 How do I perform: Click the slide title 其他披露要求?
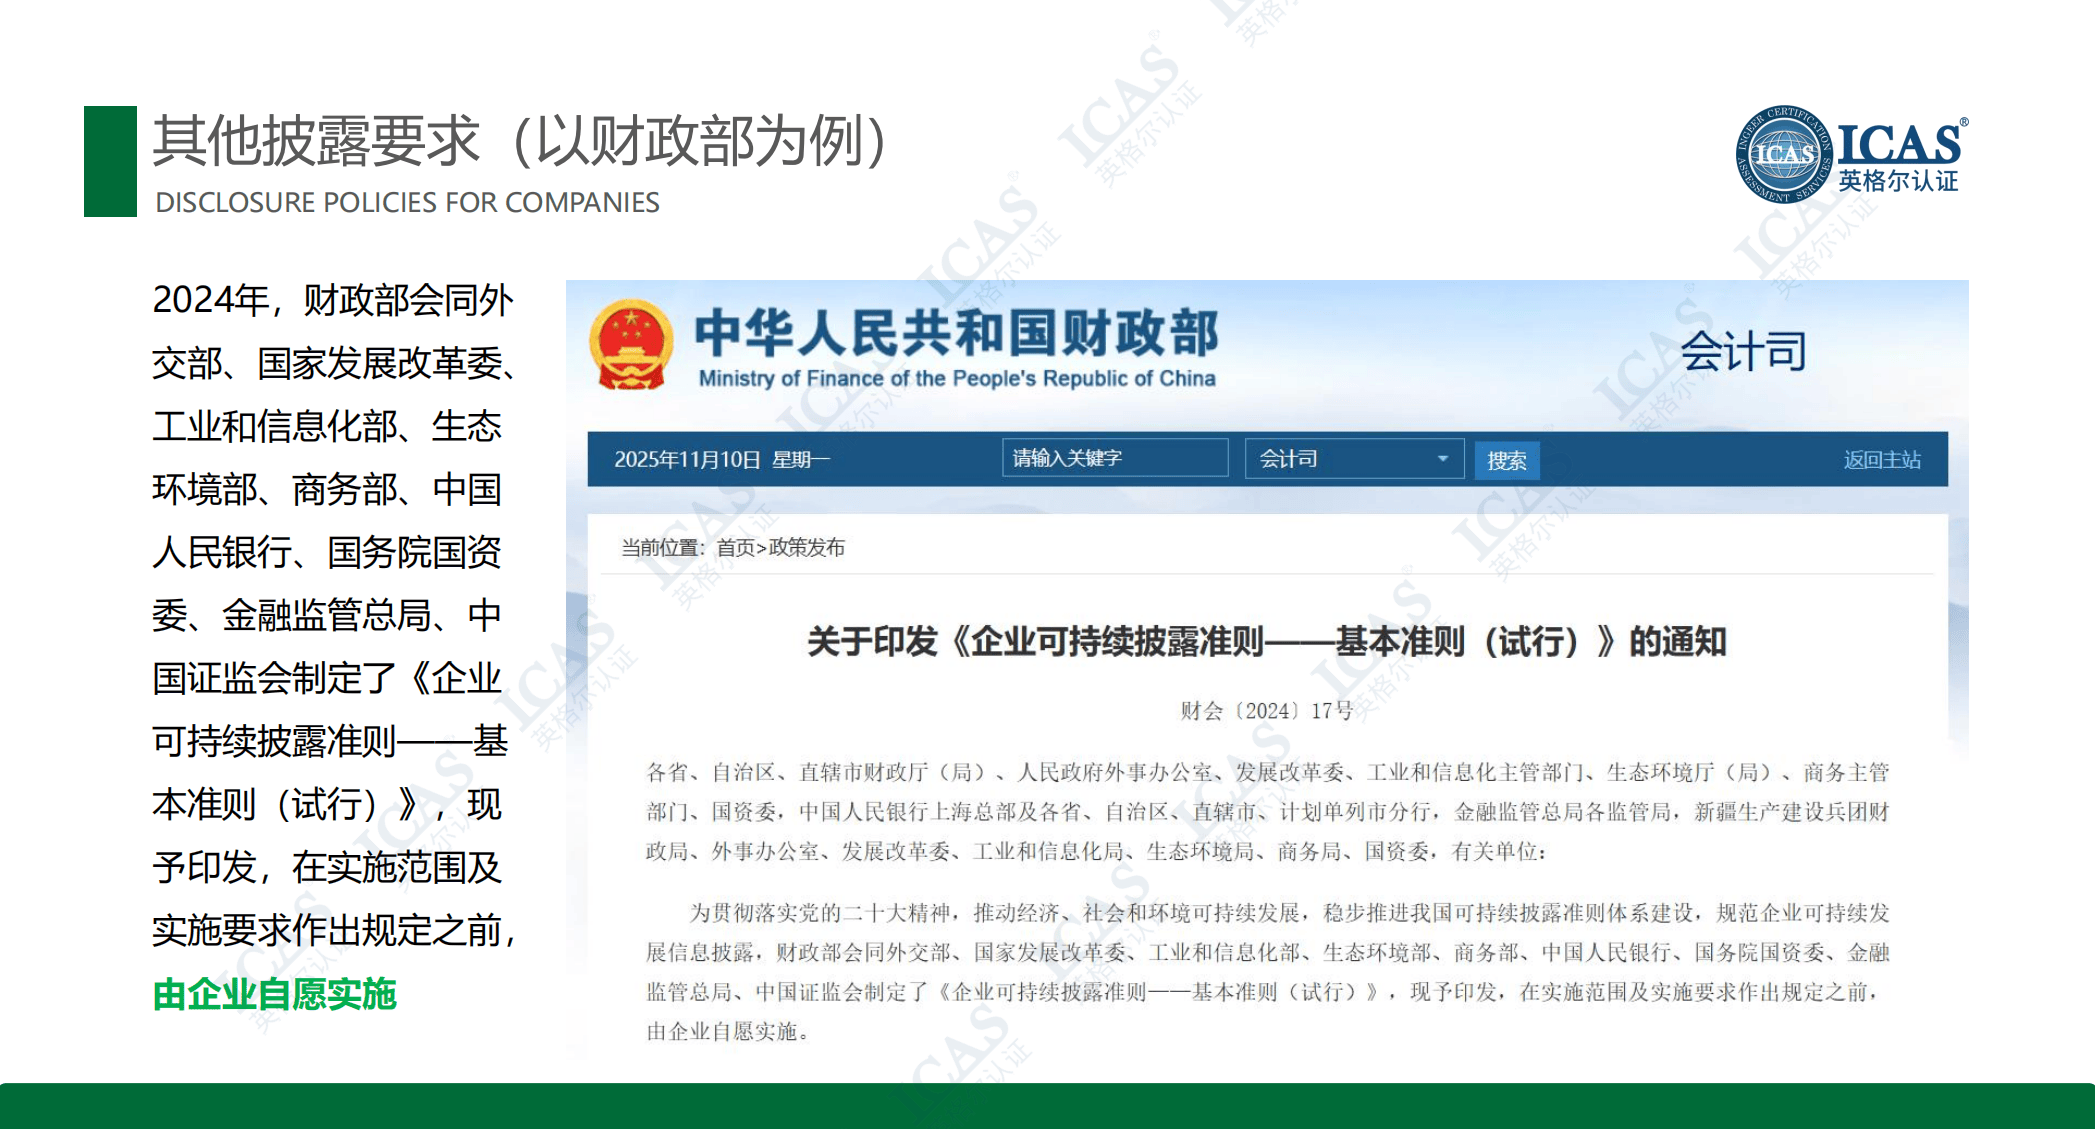click(317, 140)
